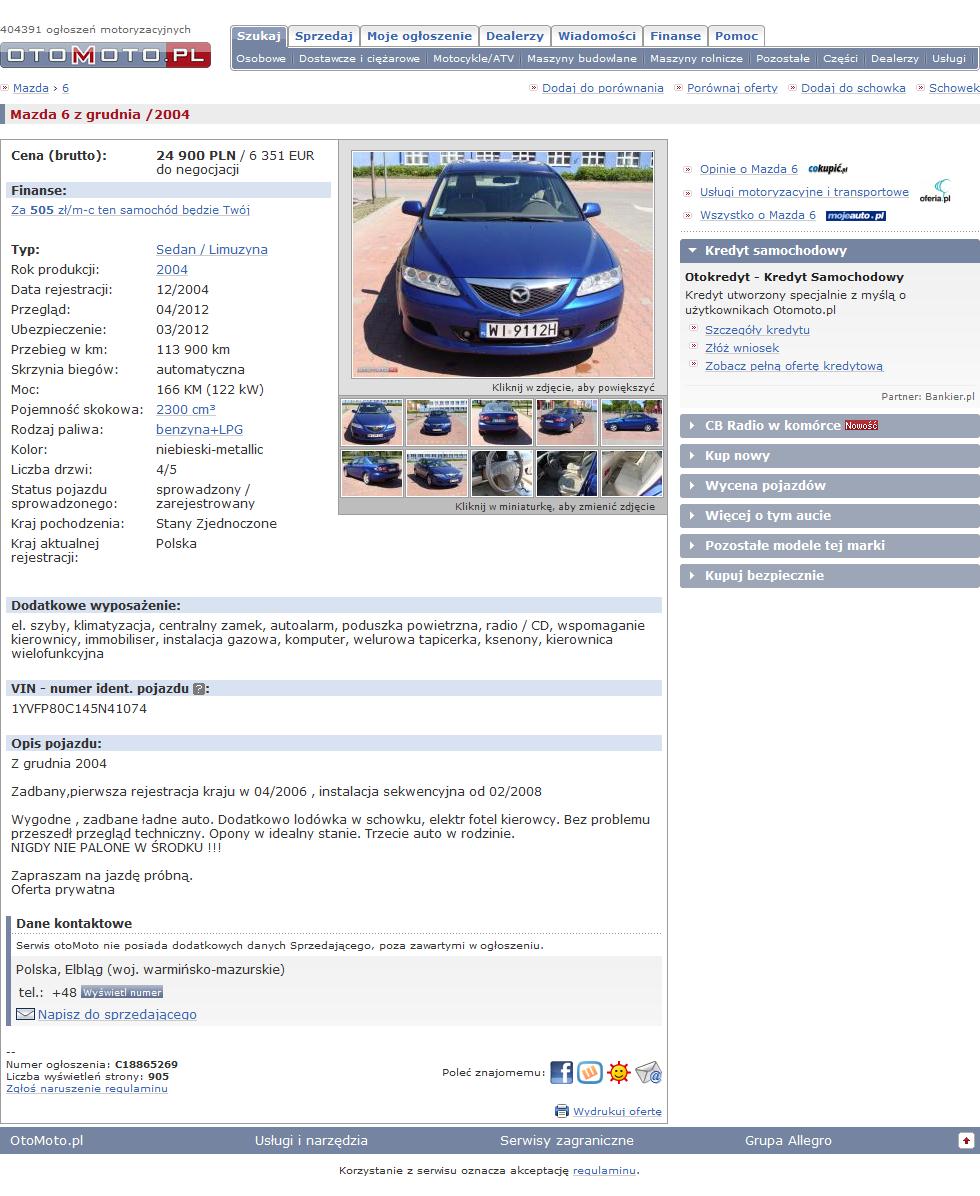Go to the Części category
980x1196 pixels.
pos(840,58)
